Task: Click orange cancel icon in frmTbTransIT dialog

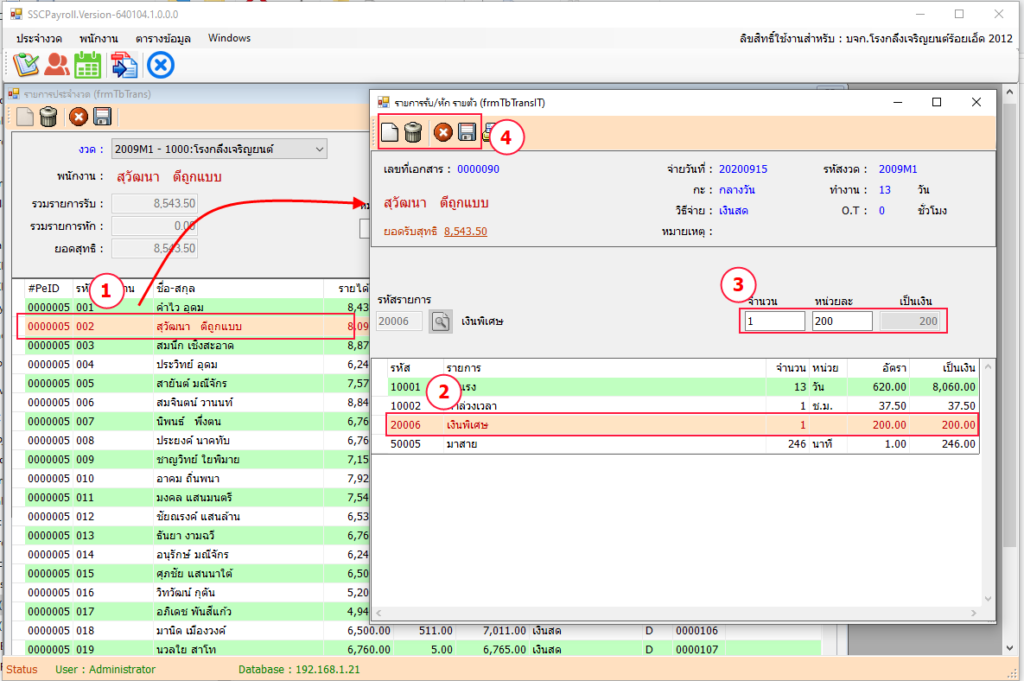Action: (443, 133)
